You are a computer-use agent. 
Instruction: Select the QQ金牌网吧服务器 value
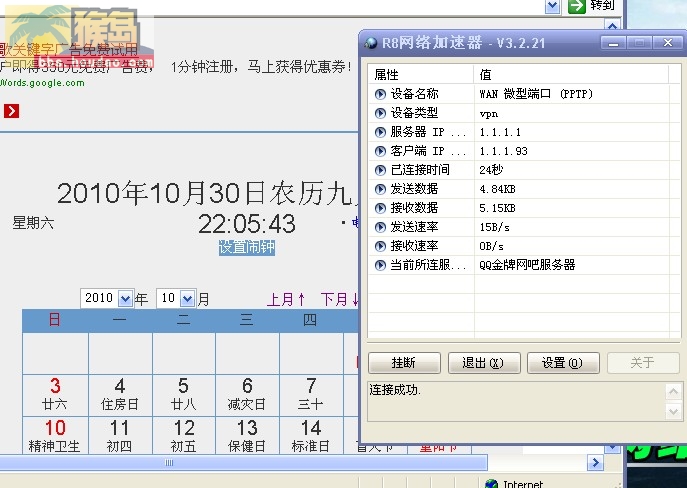coord(527,265)
